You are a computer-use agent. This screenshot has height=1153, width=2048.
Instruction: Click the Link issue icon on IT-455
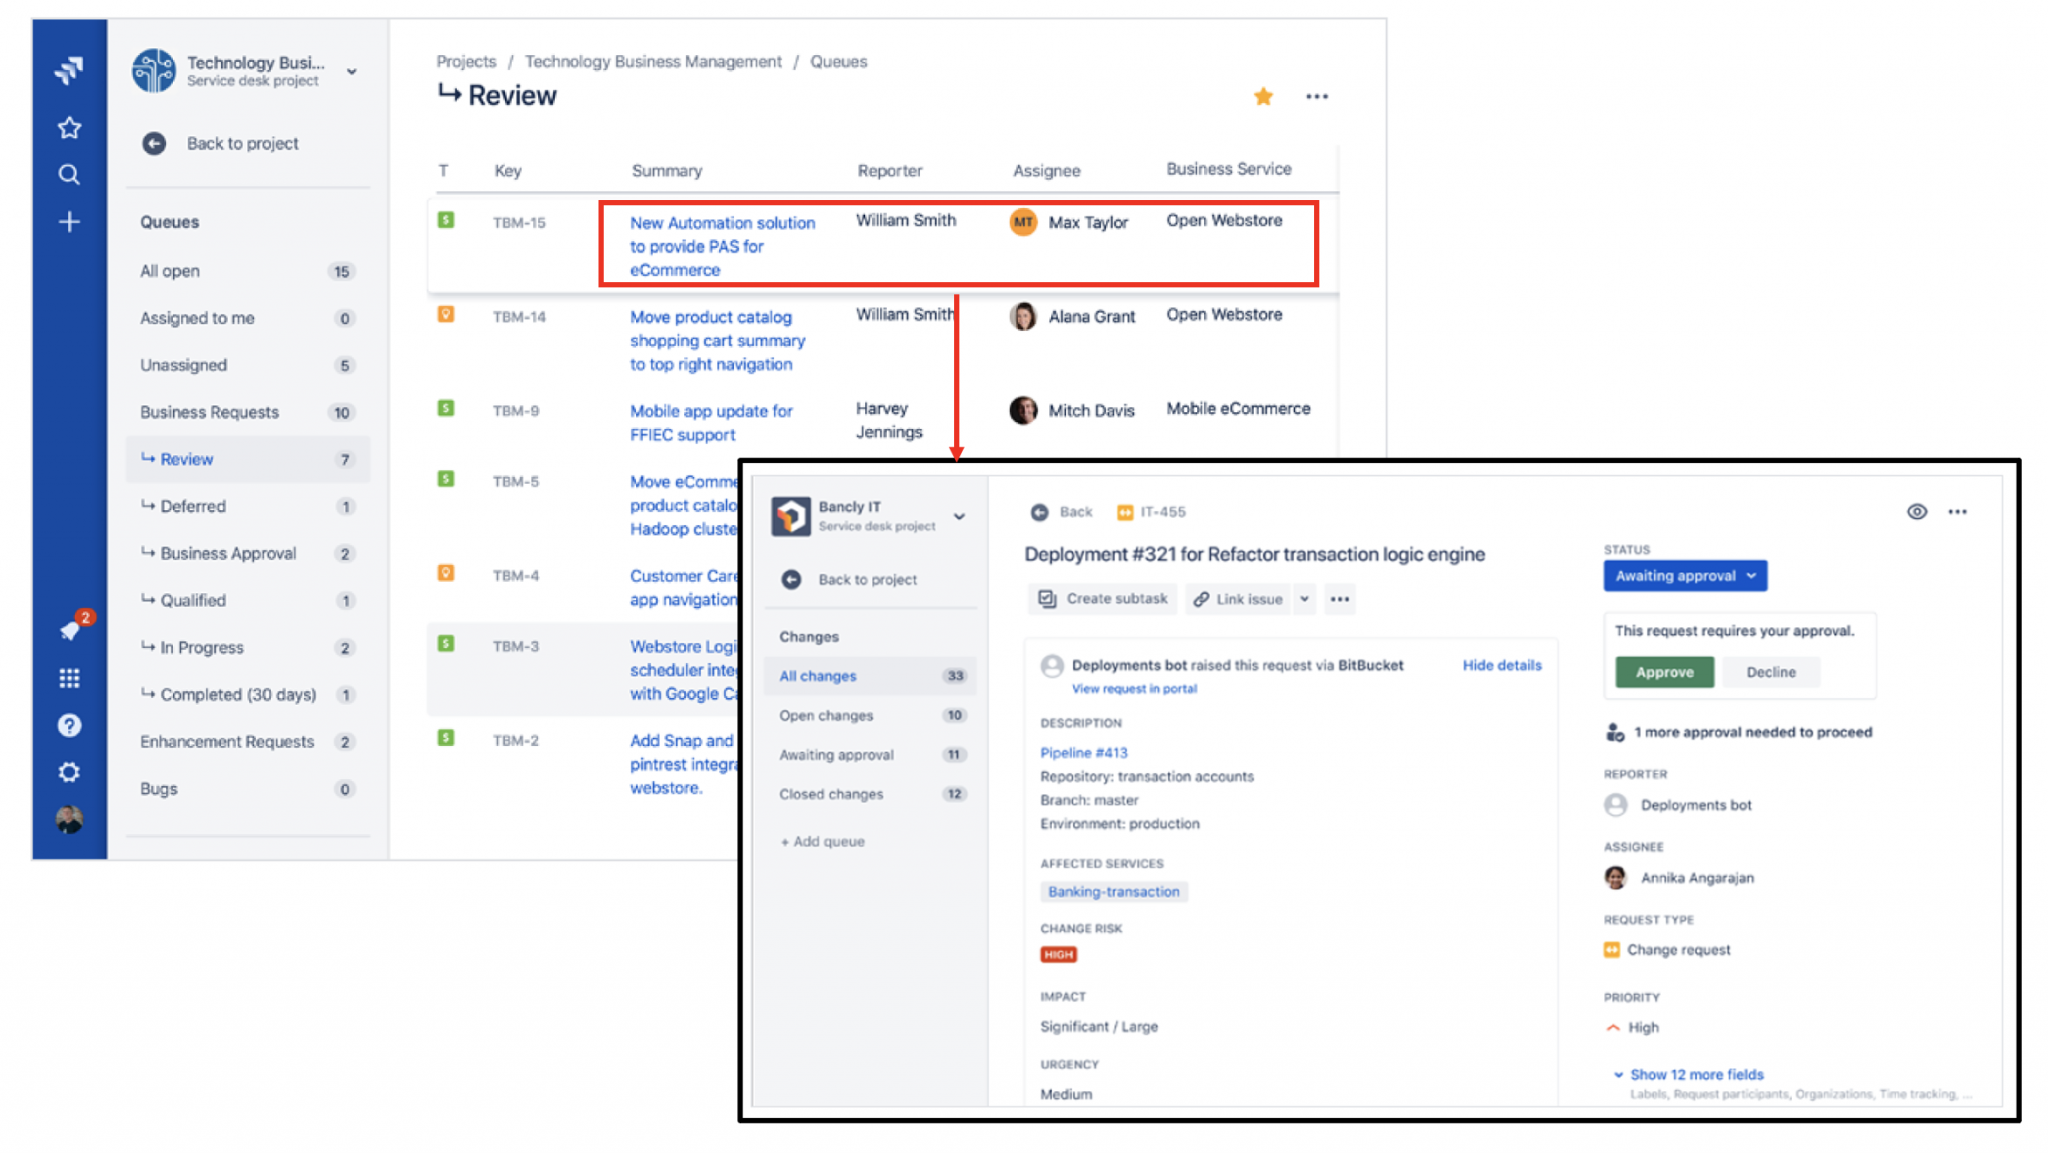point(1202,599)
